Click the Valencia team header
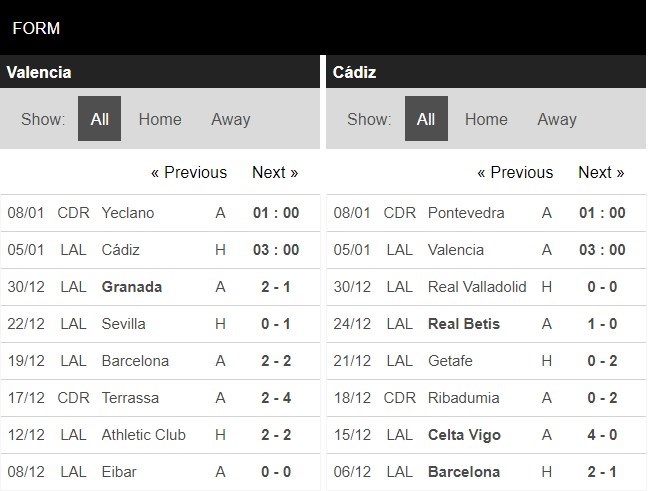 [x=160, y=72]
